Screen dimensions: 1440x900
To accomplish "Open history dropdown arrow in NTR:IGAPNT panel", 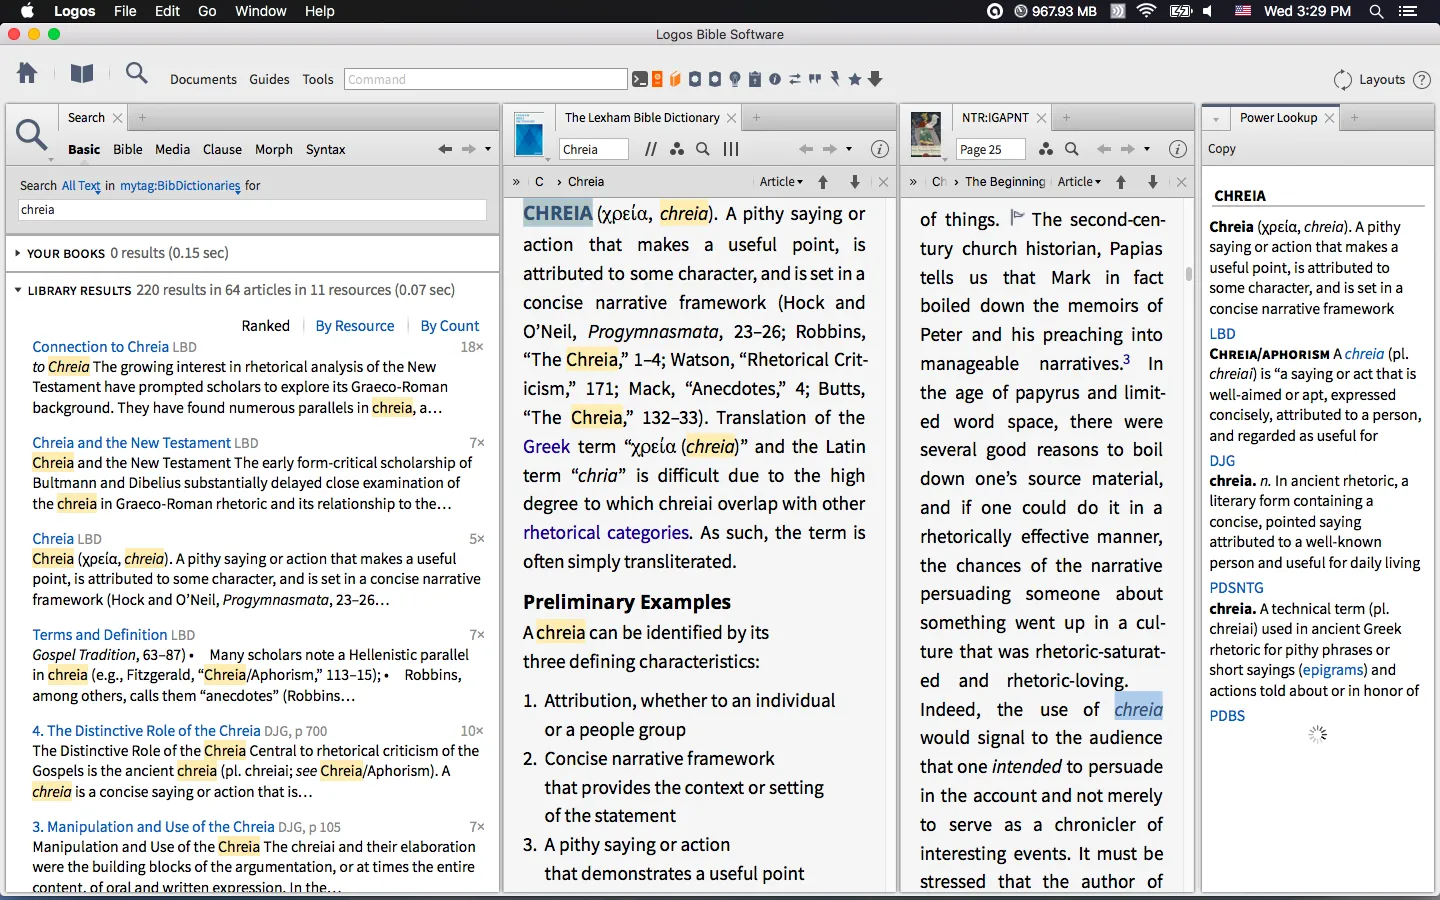I will pos(1147,149).
